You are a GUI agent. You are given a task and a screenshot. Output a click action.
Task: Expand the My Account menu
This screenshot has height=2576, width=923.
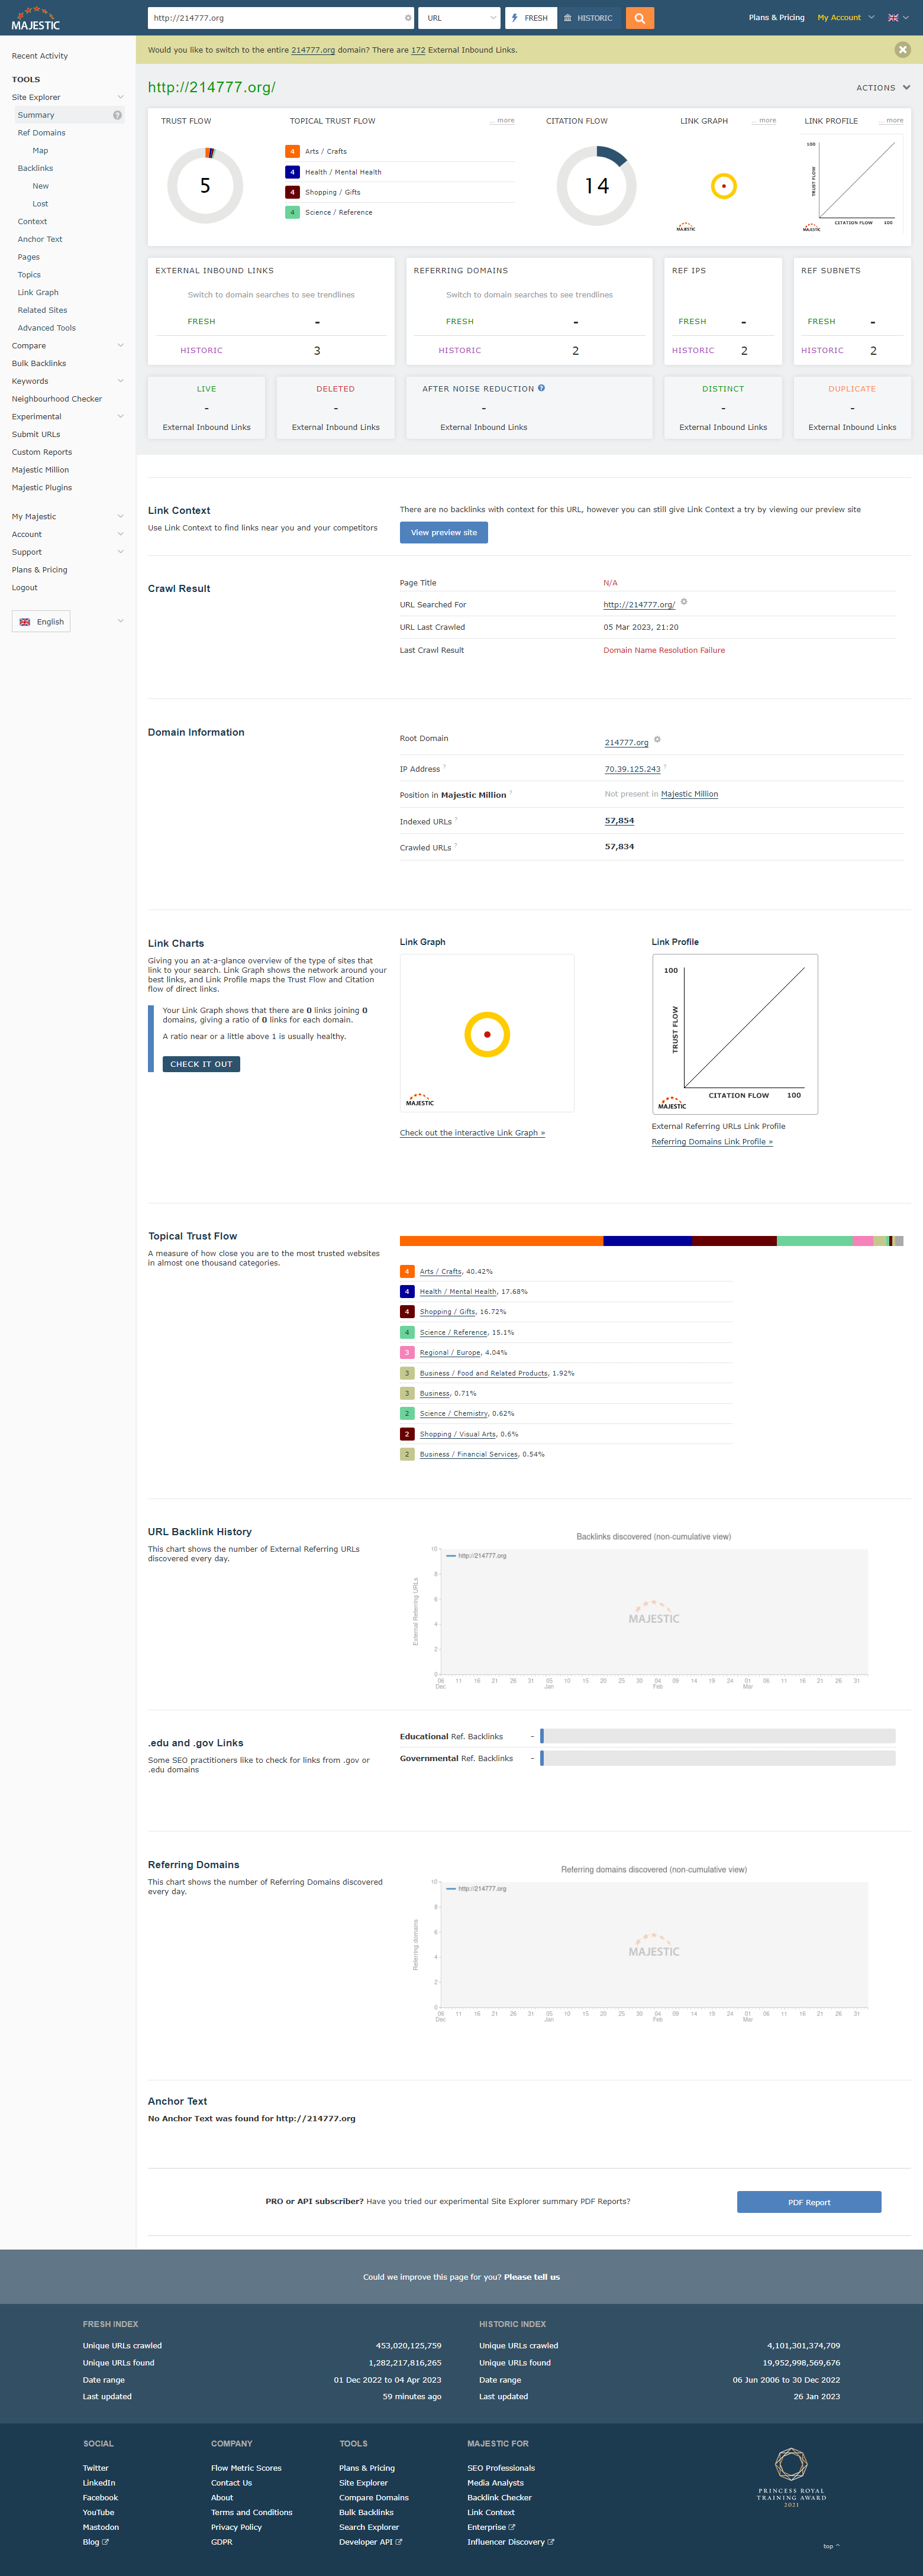tap(845, 17)
